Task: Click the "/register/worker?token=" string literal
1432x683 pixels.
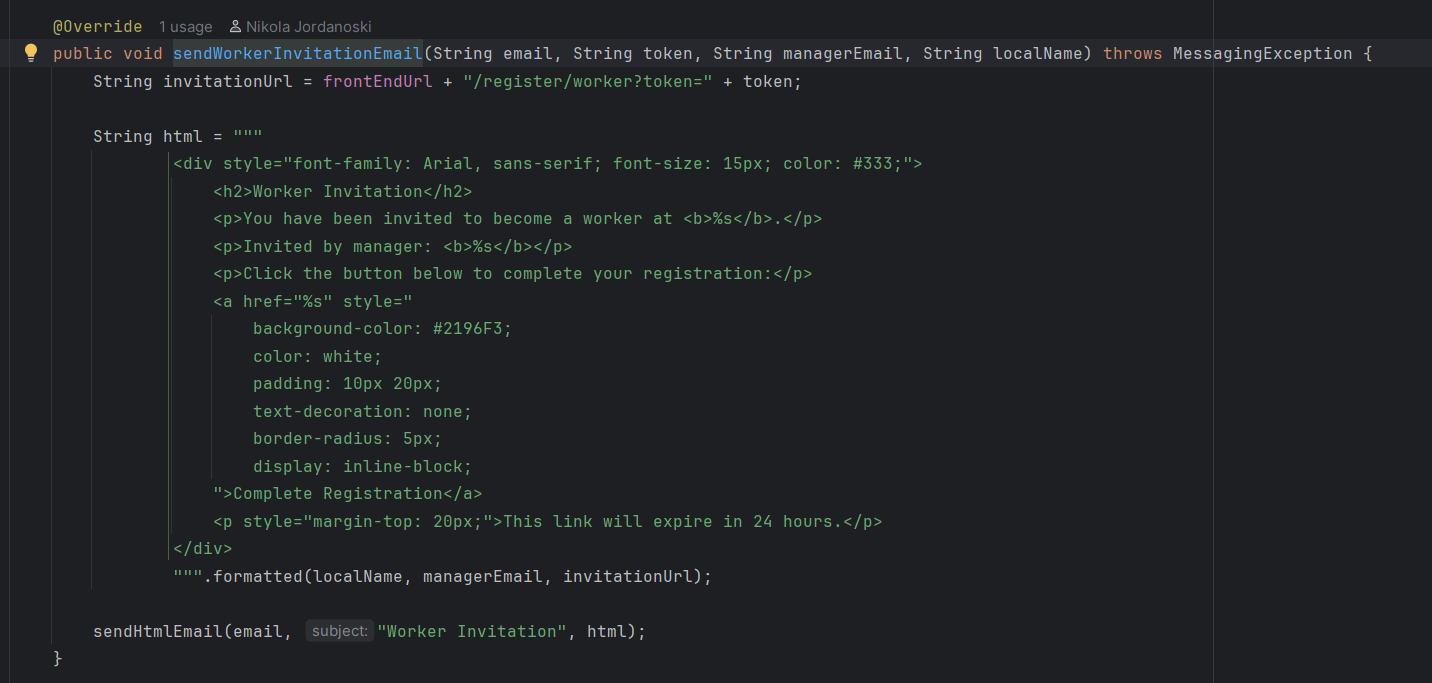Action: coord(587,81)
